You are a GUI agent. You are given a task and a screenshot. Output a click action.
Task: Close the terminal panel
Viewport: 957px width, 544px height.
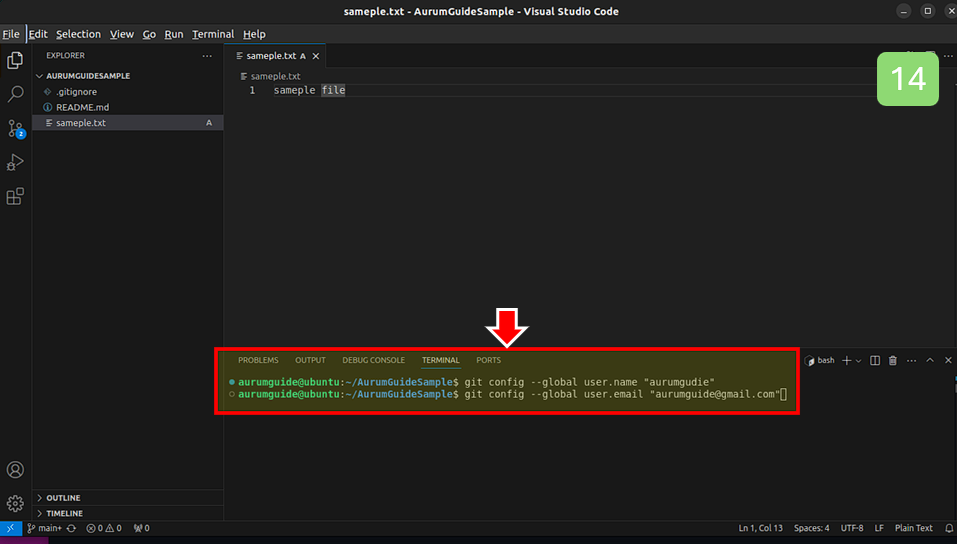[948, 360]
